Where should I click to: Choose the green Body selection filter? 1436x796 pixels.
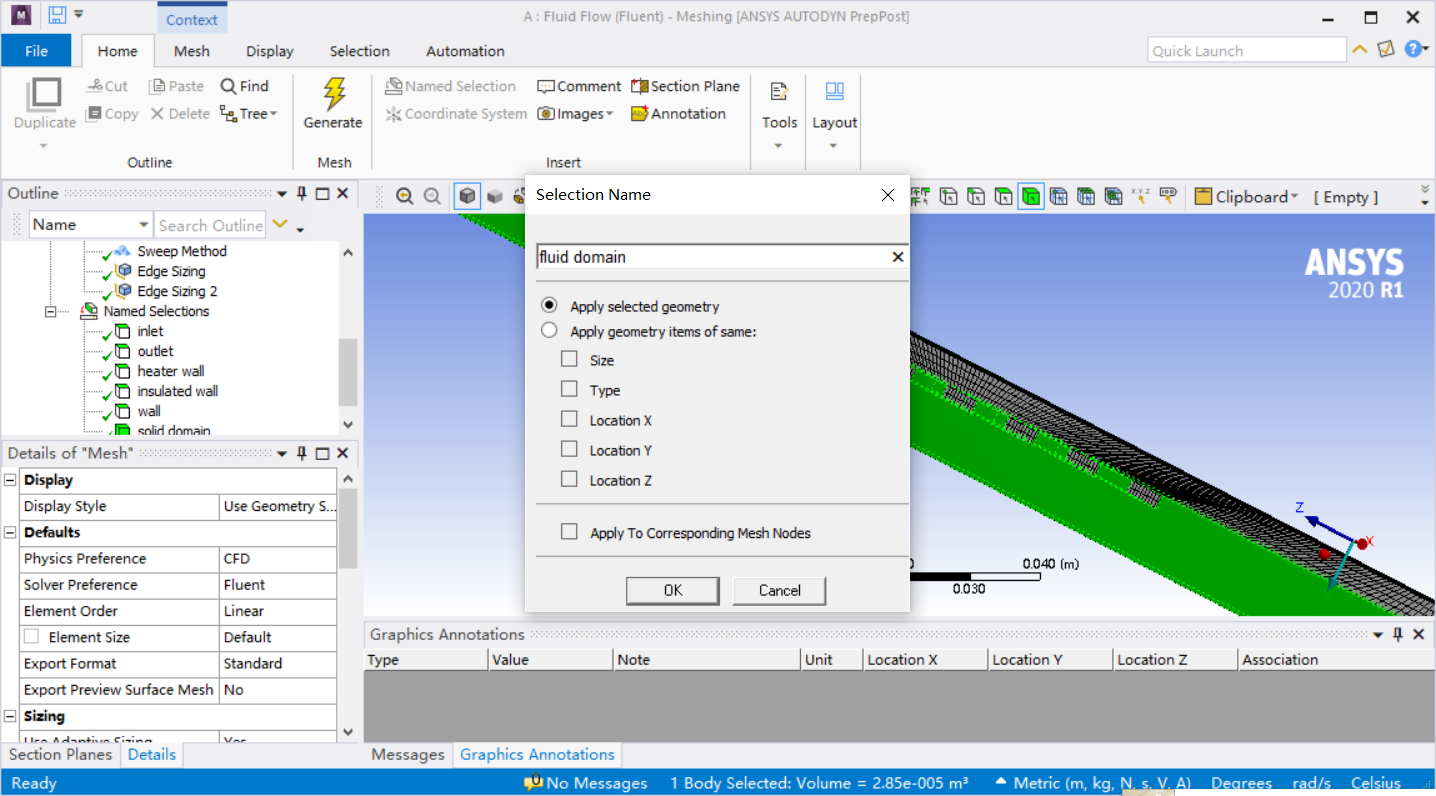click(x=1031, y=197)
